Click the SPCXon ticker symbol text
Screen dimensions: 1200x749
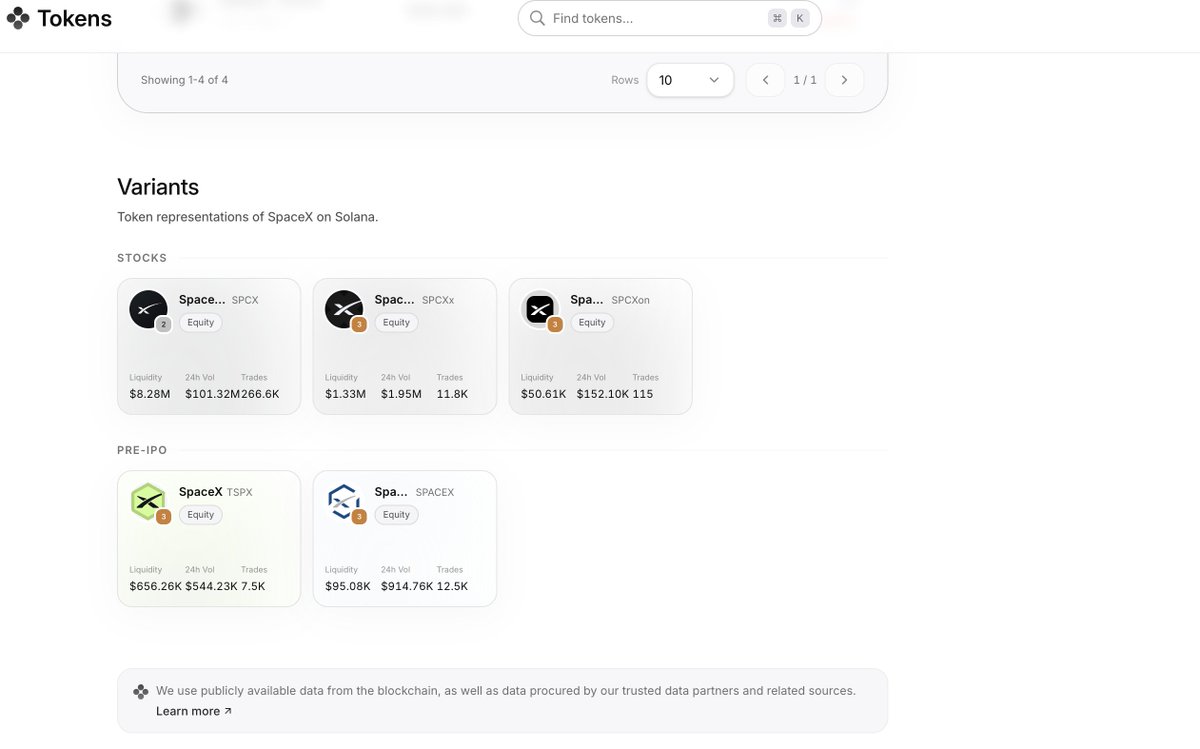tap(631, 300)
